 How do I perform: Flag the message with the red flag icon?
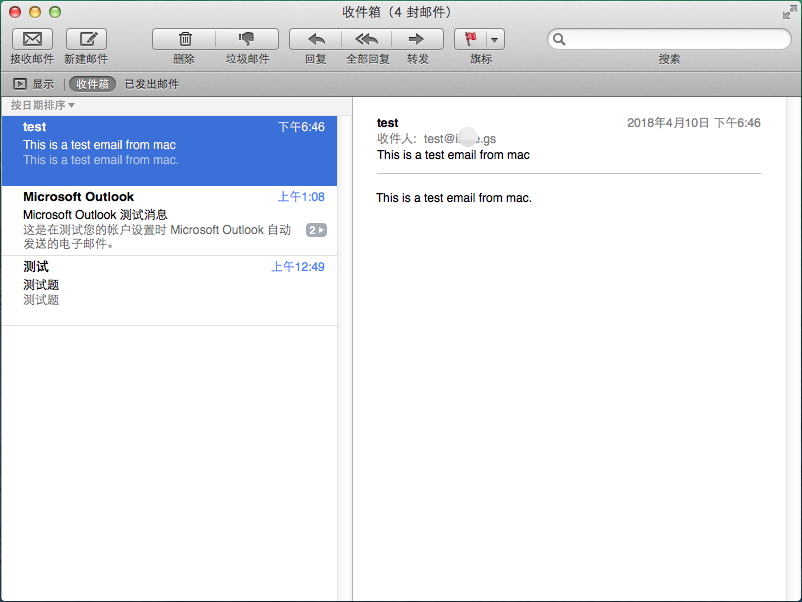(471, 39)
